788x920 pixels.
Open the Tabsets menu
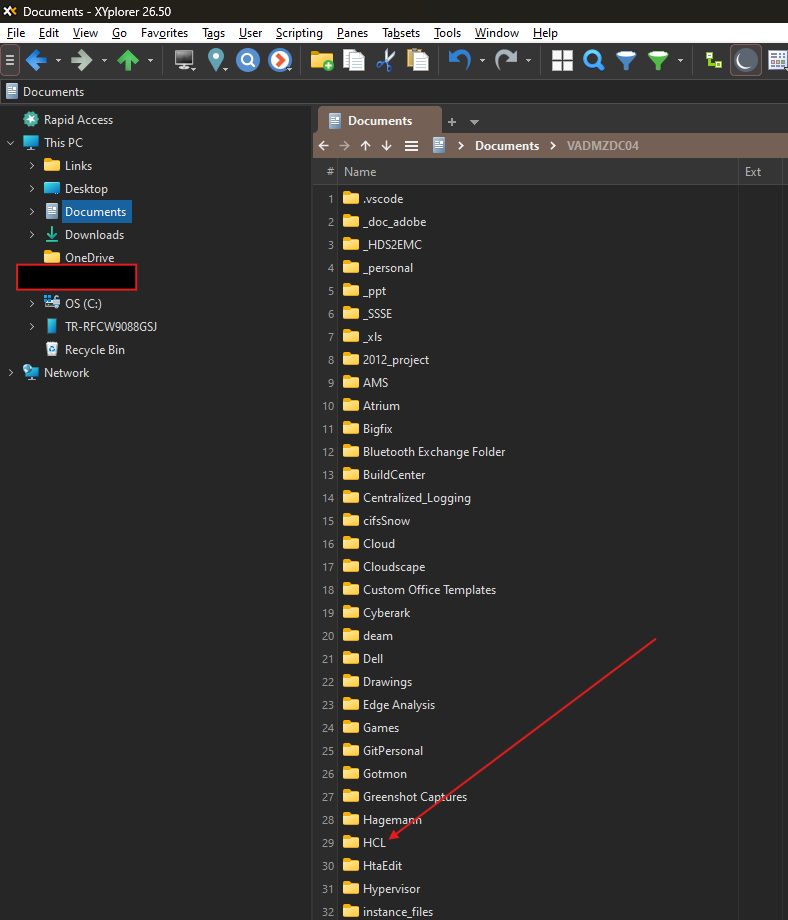pyautogui.click(x=400, y=33)
